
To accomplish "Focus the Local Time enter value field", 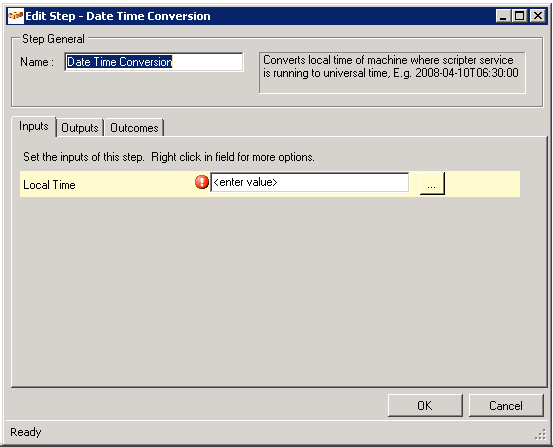I will [x=310, y=182].
